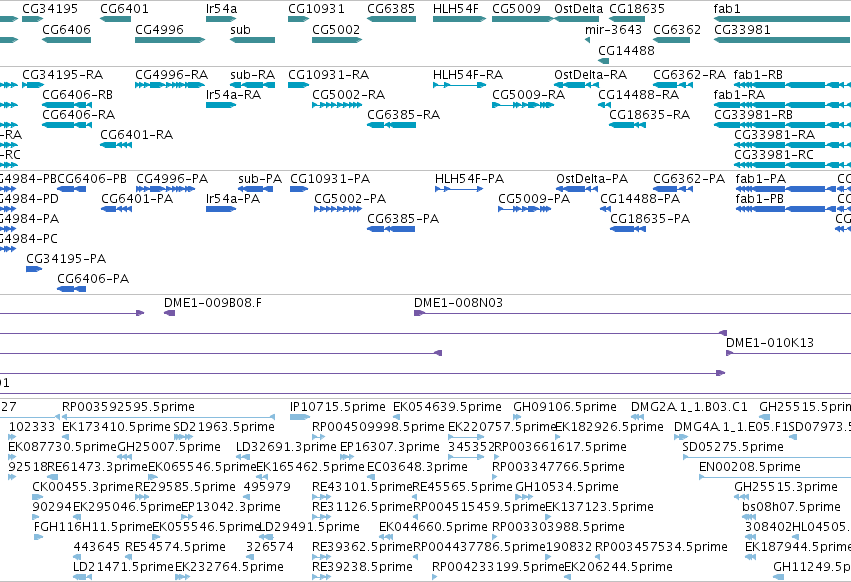Select protein fab1-PA label
This screenshot has height=582, width=851.
click(761, 179)
